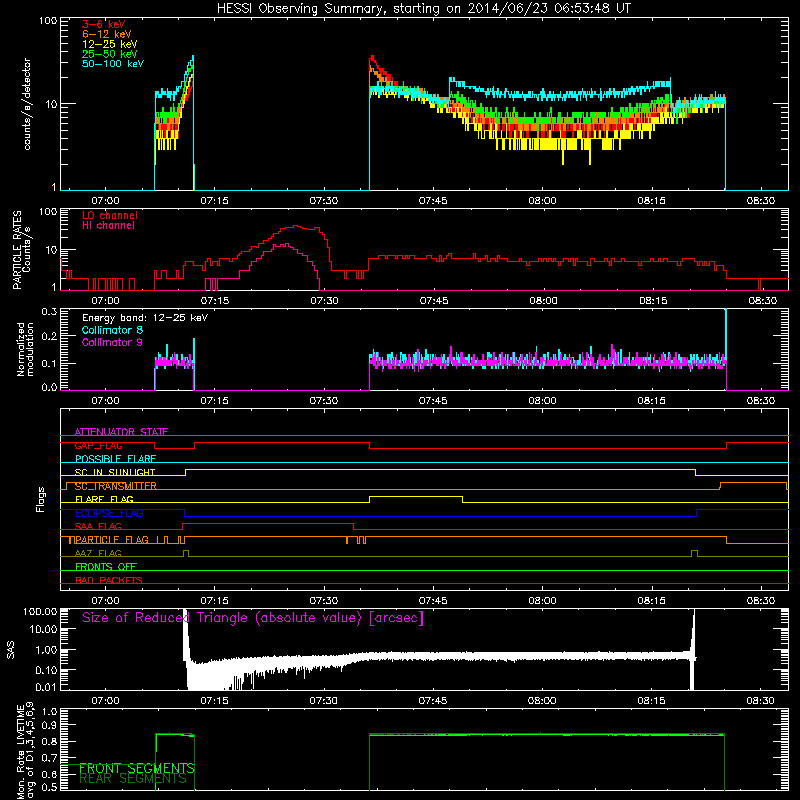Image resolution: width=800 pixels, height=800 pixels.
Task: Click the 08:15 tick label under the flags panel
Action: click(652, 601)
